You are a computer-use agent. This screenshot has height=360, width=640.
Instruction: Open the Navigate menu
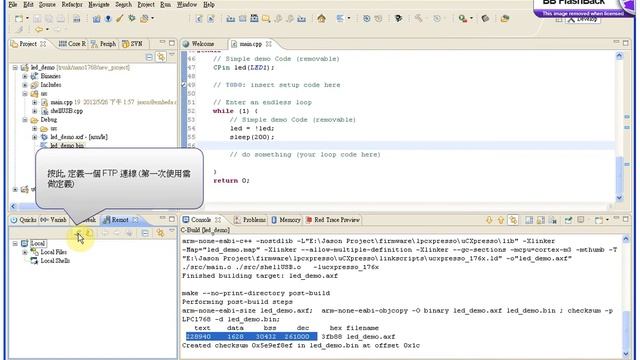[99, 4]
